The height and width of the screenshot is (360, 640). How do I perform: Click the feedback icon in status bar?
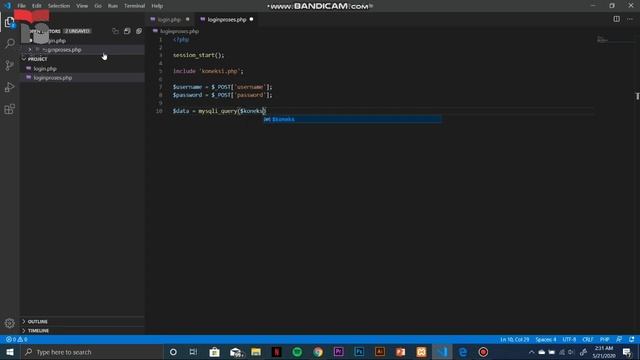(619, 339)
